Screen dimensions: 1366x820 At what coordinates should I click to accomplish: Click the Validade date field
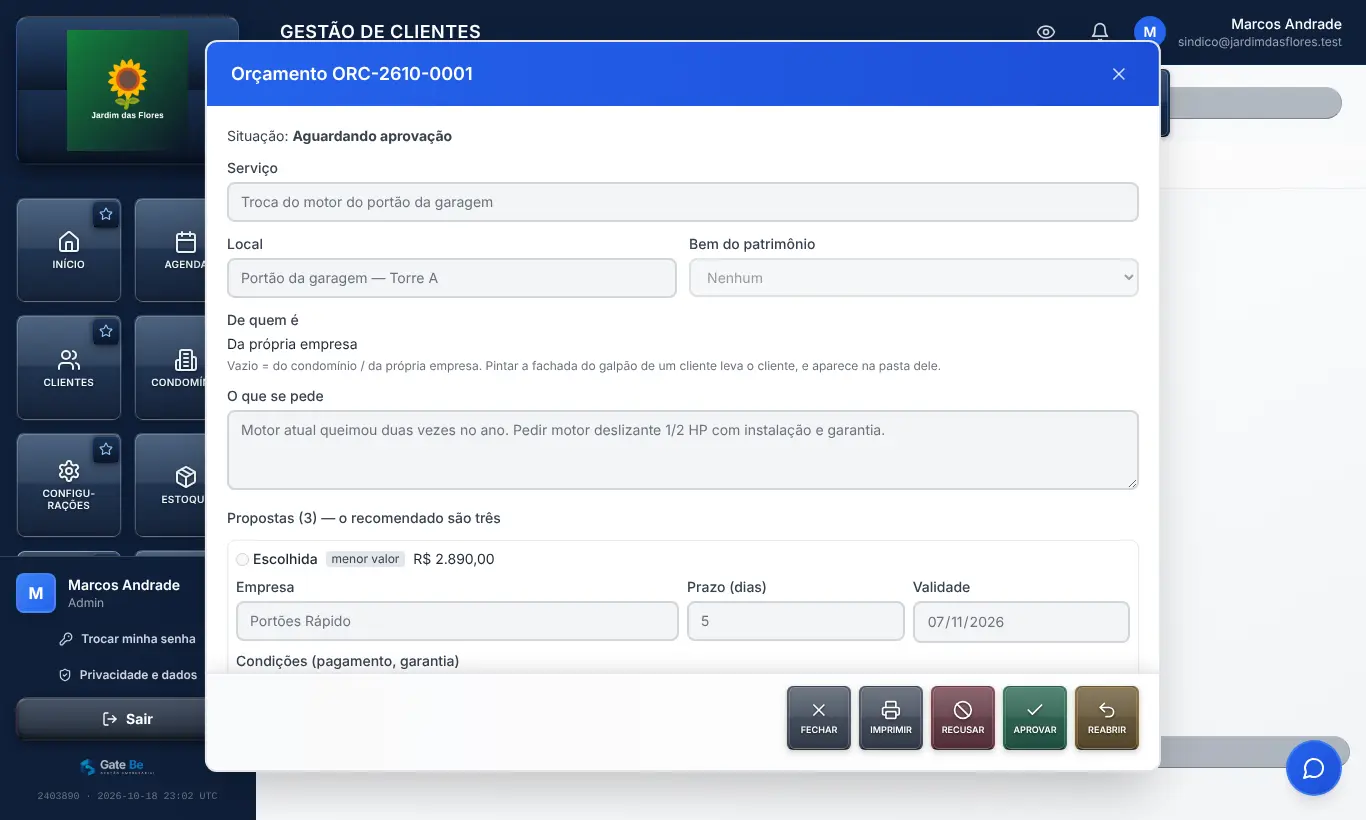pyautogui.click(x=1021, y=621)
